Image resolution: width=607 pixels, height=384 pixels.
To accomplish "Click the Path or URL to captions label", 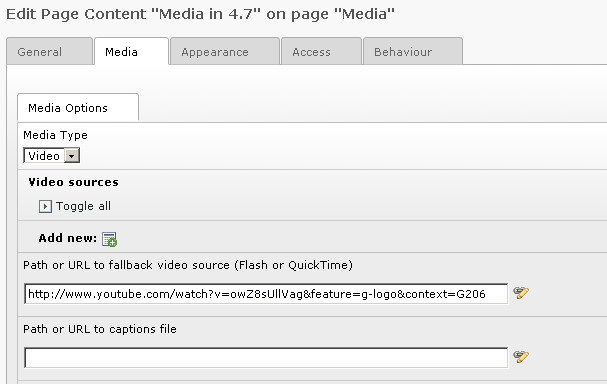I will click(100, 329).
